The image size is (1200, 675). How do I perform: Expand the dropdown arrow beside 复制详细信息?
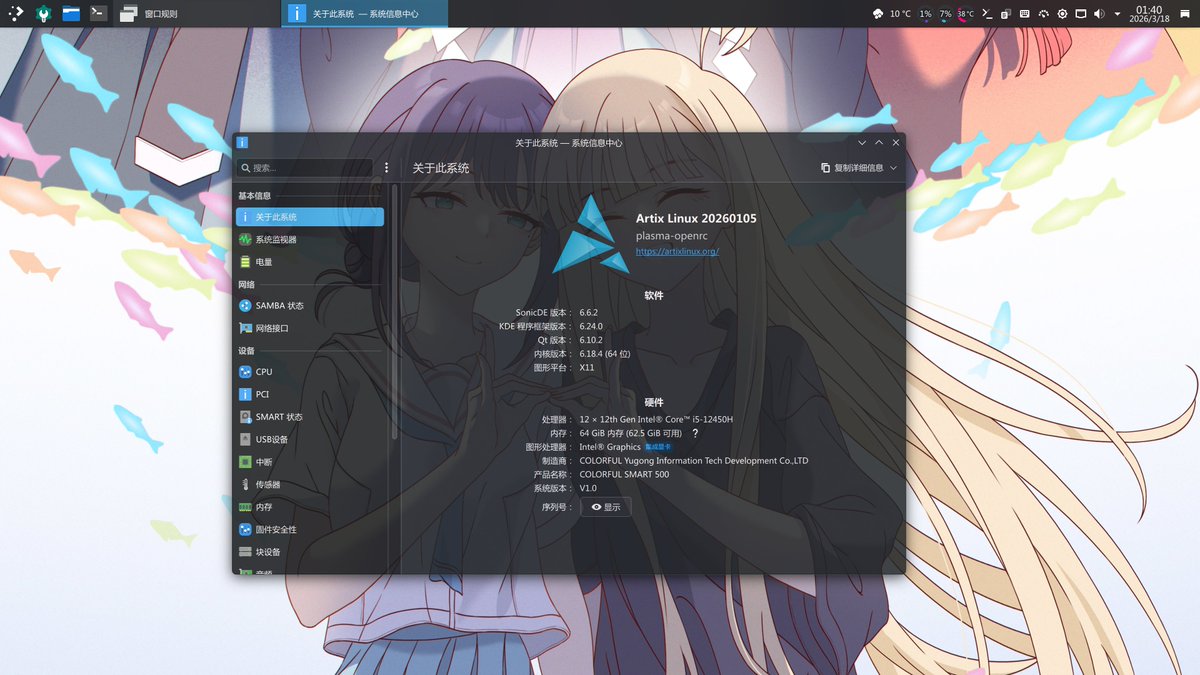(893, 168)
